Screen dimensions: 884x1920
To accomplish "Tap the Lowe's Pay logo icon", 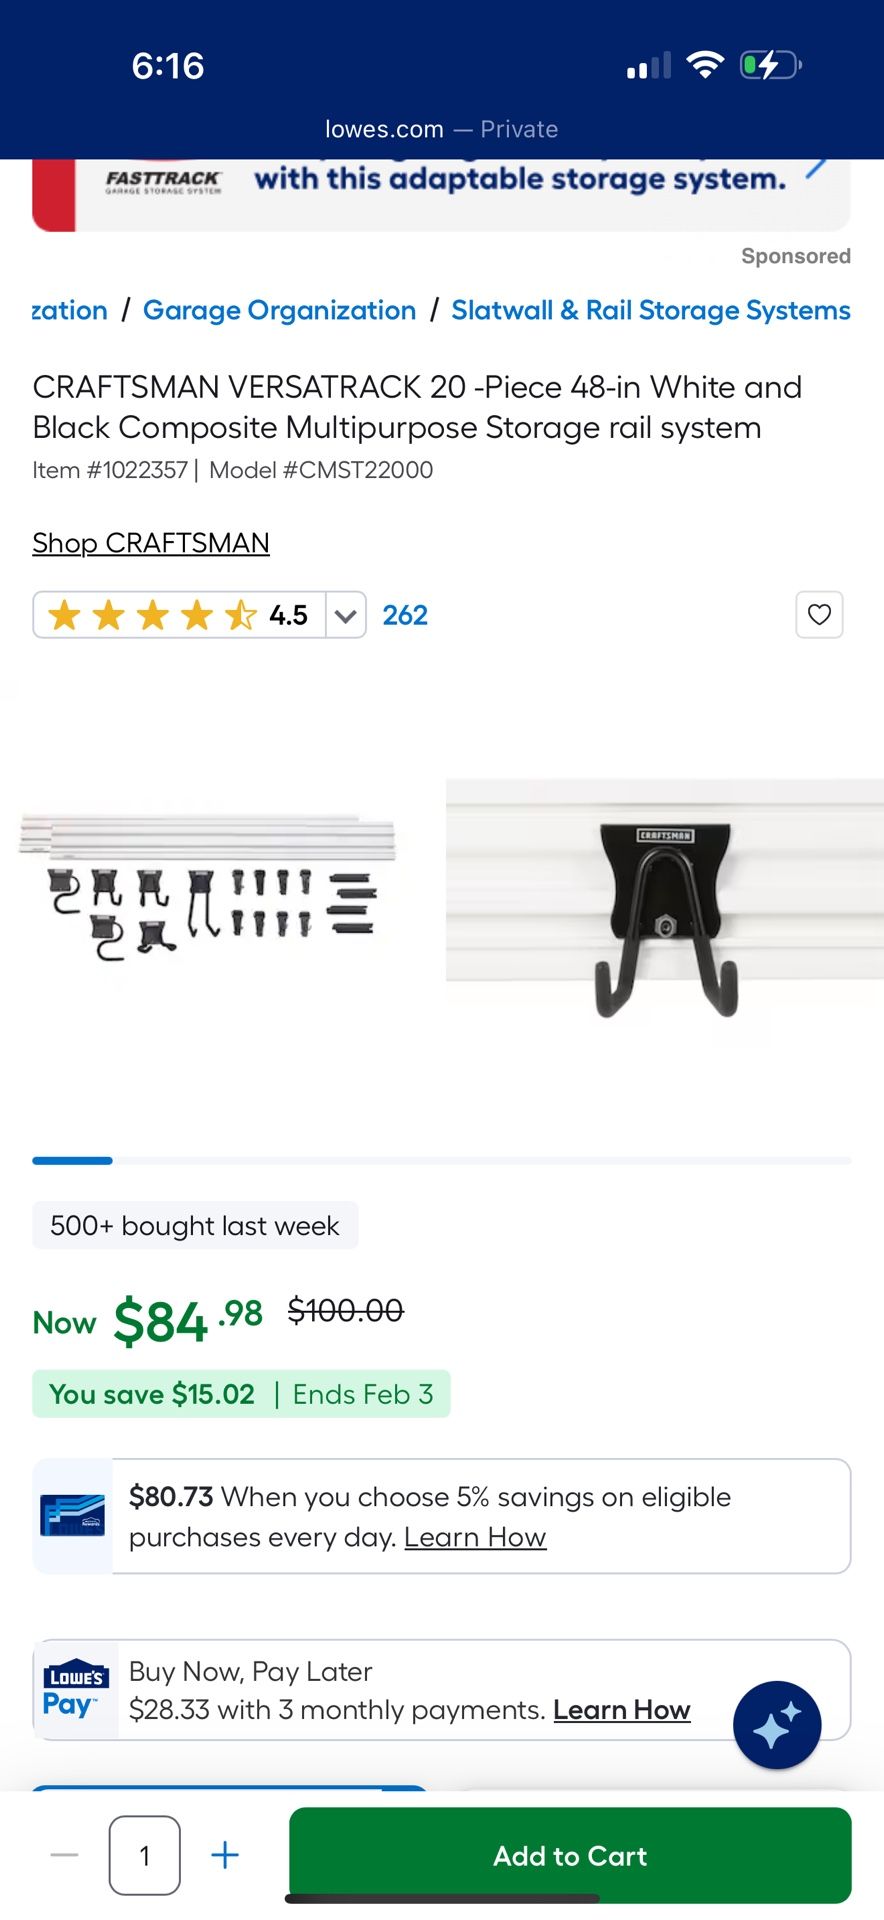I will (76, 1690).
